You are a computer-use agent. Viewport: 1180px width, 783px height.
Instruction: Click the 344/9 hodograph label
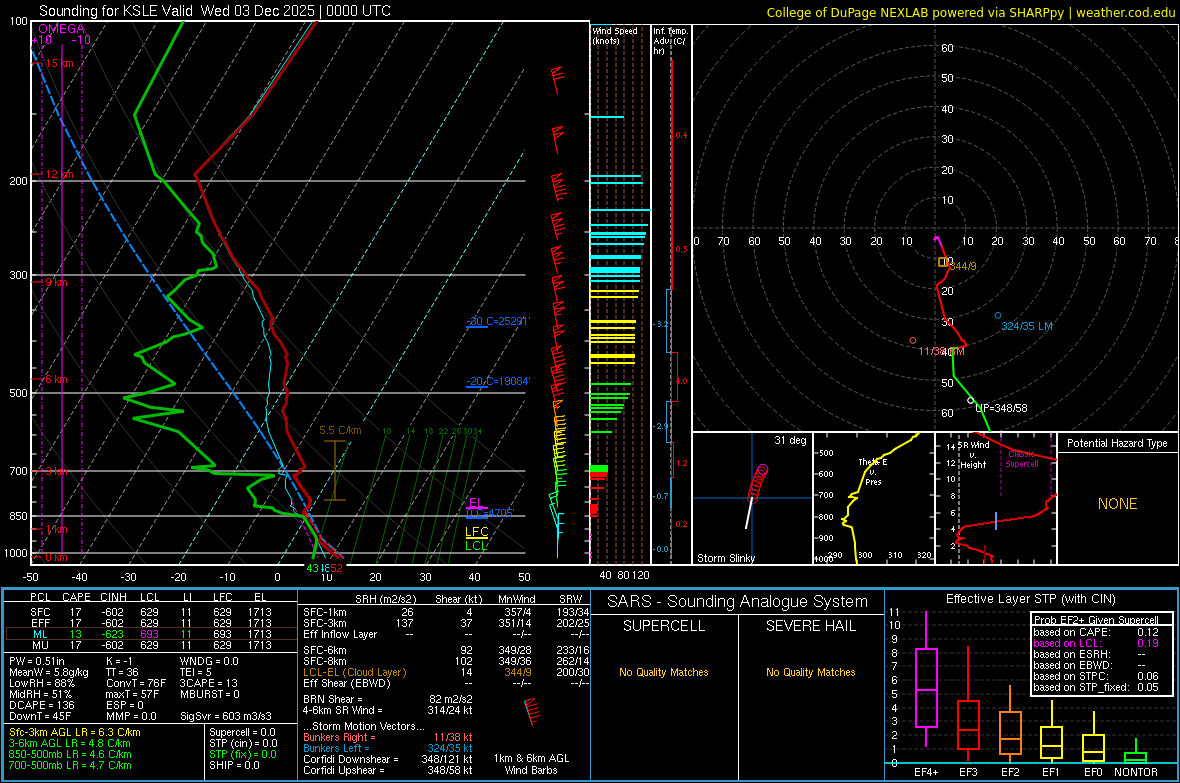[963, 267]
